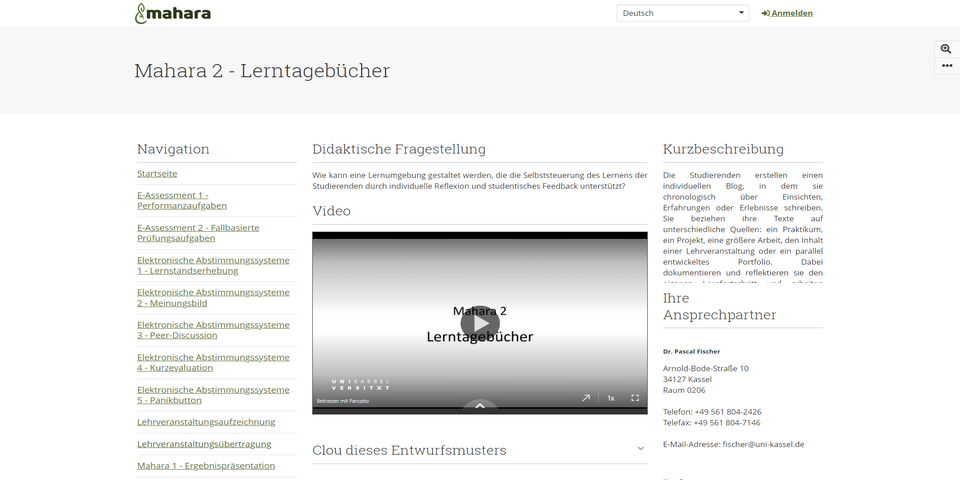Open Mahara 1 - Ergebnispräsentation link
The image size is (960, 480).
206,466
